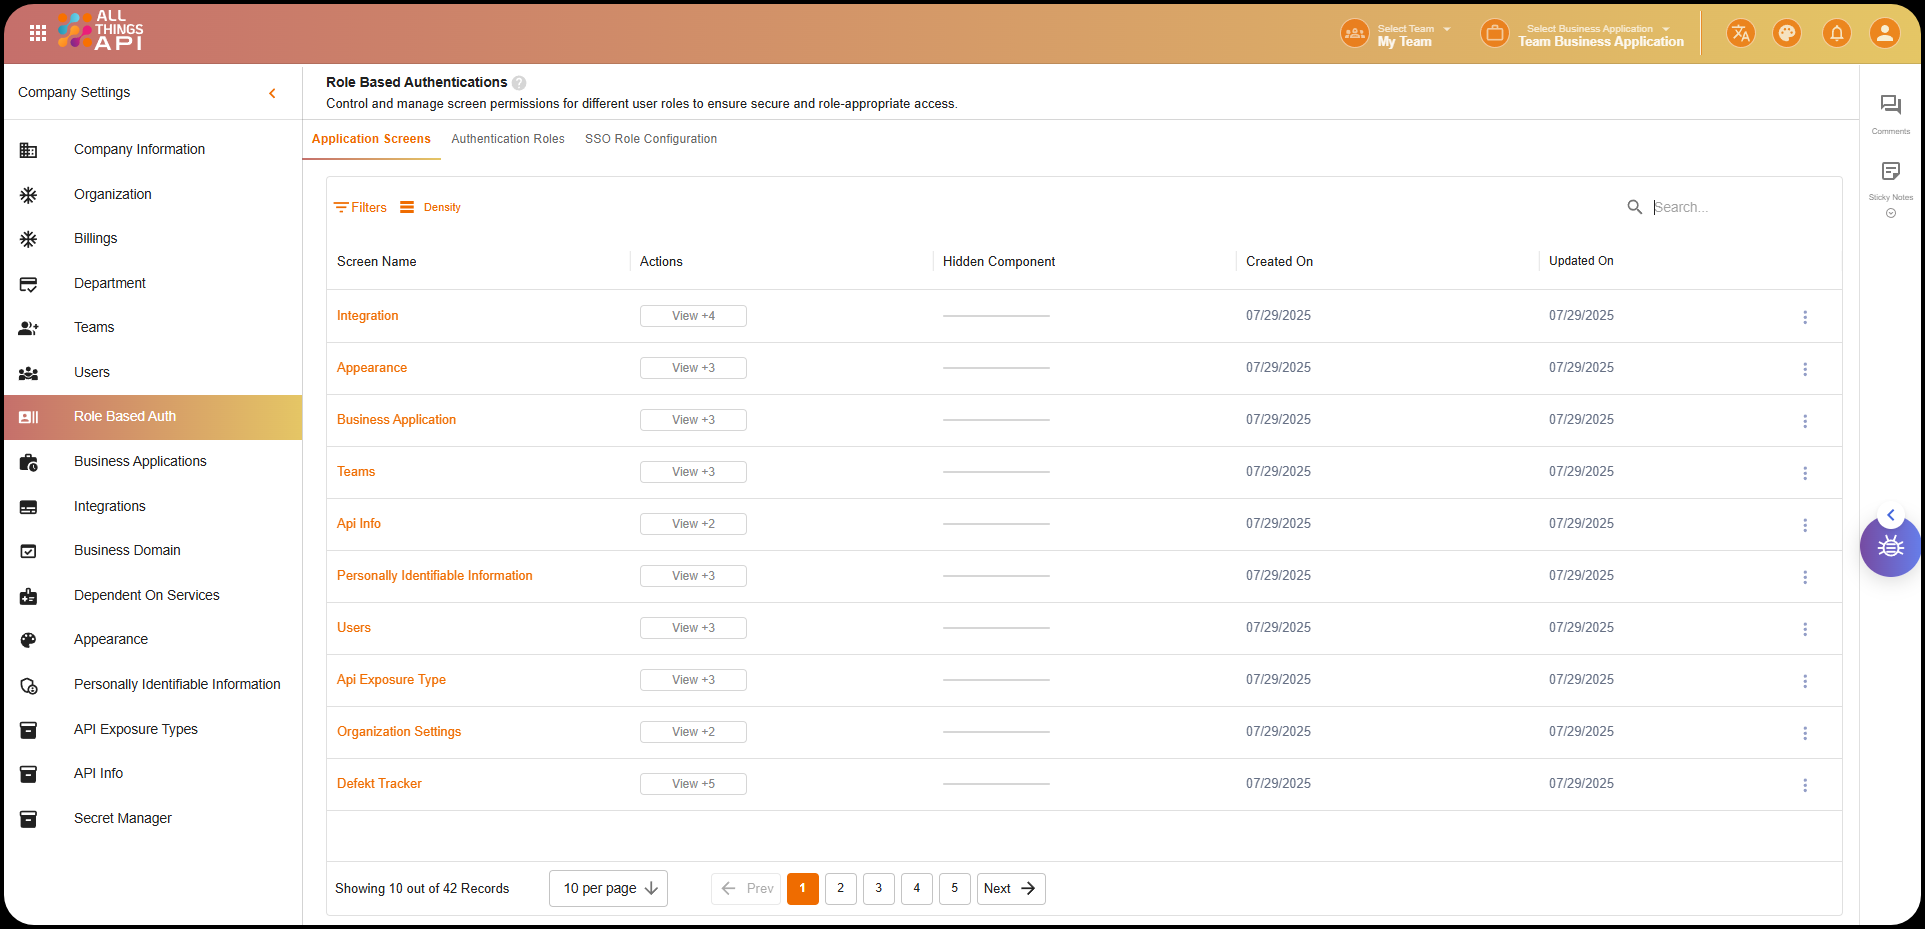Click the help icon beside Role Based Authentications

tap(519, 83)
